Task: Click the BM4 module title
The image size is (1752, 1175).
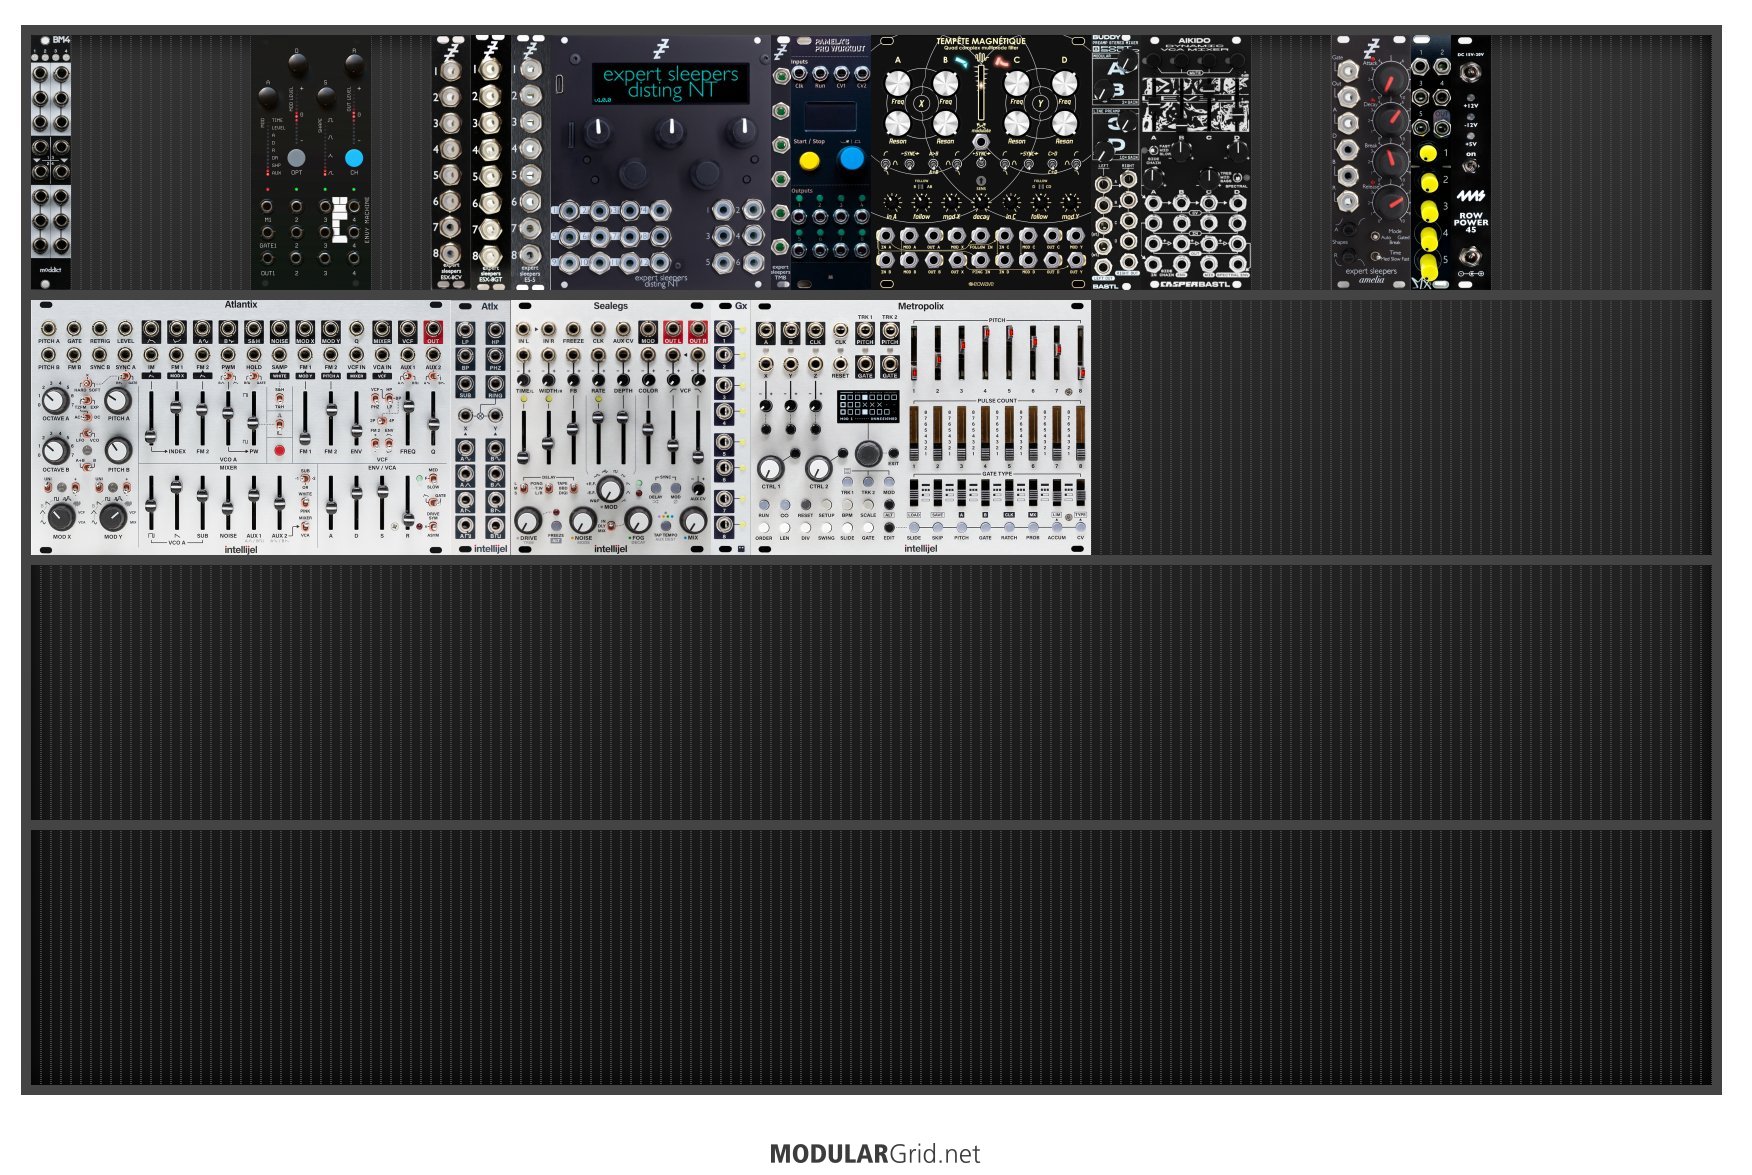Action: pyautogui.click(x=60, y=41)
